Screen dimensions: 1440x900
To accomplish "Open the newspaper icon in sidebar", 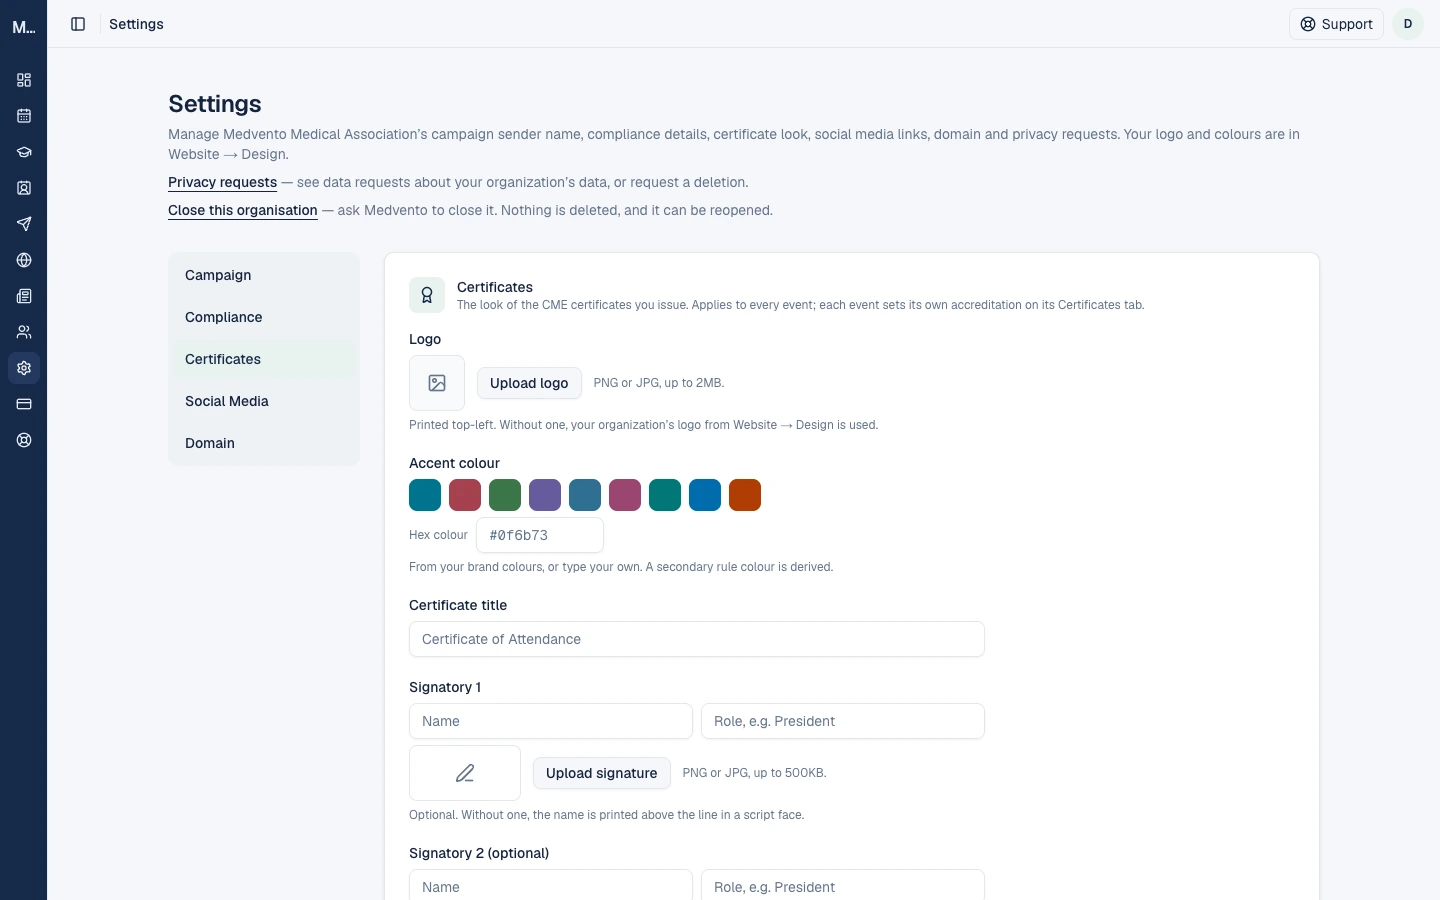I will coord(24,296).
